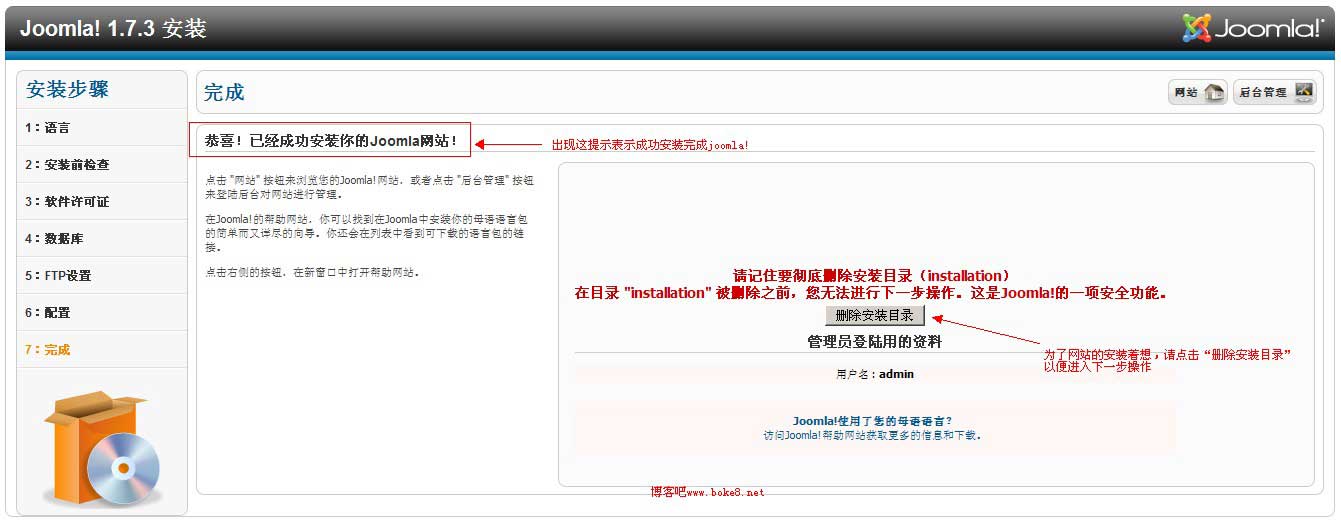Select step 6：配置

pos(102,313)
